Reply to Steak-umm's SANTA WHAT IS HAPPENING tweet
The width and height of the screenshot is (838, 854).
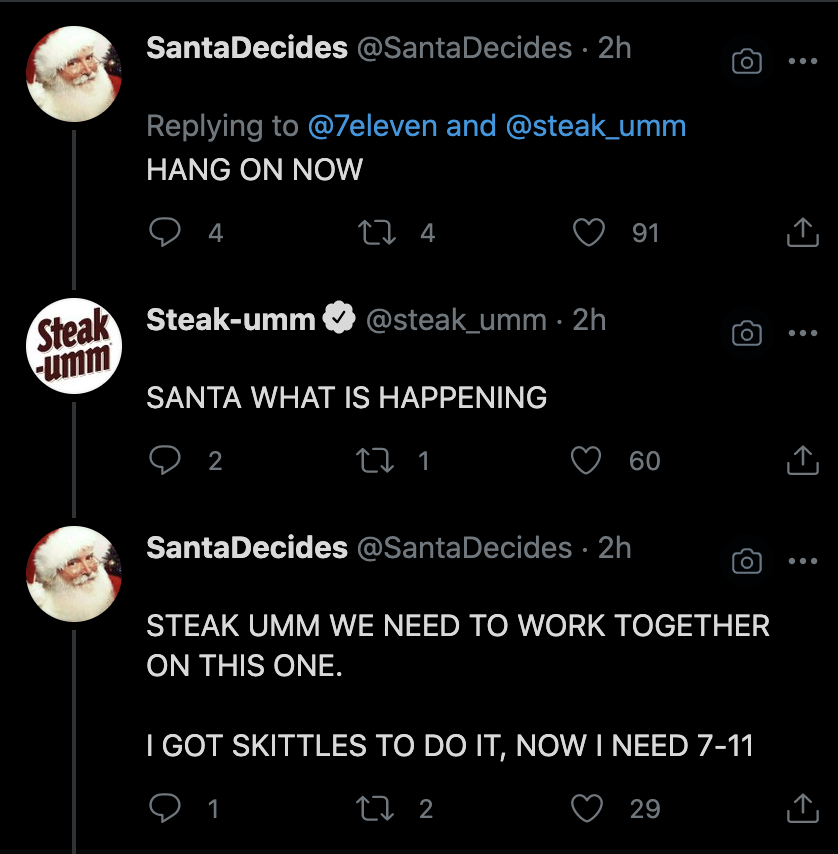(x=163, y=461)
